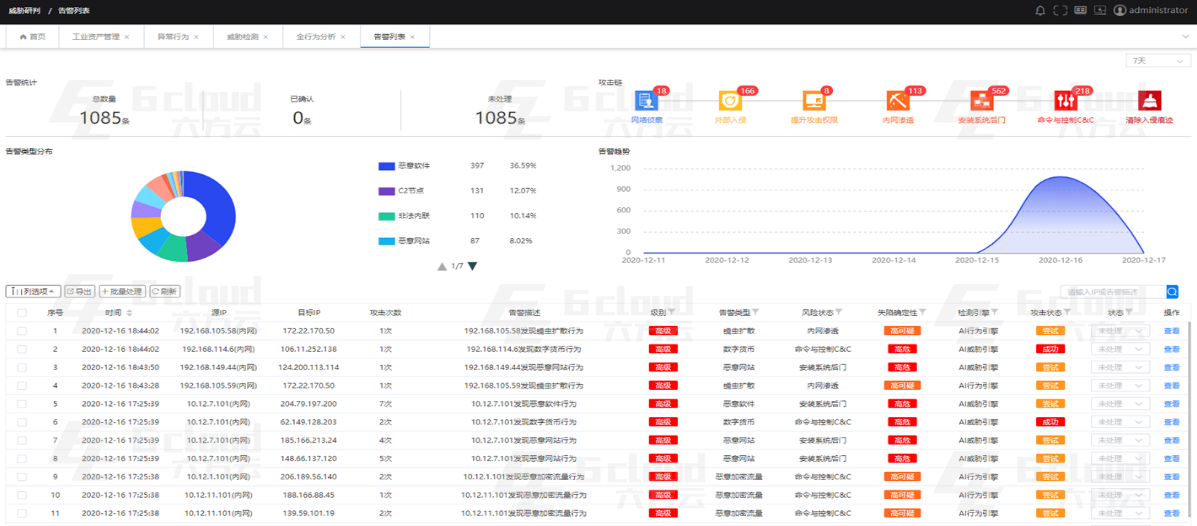Open row 6 未处理 status dropdown

(1120, 422)
